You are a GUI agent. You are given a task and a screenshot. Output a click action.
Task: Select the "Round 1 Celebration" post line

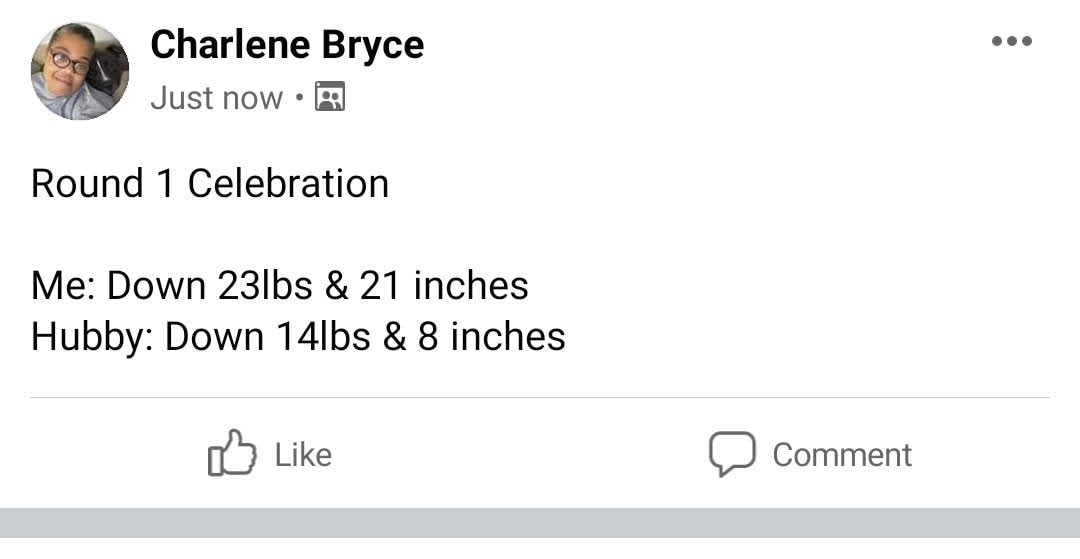(x=210, y=184)
